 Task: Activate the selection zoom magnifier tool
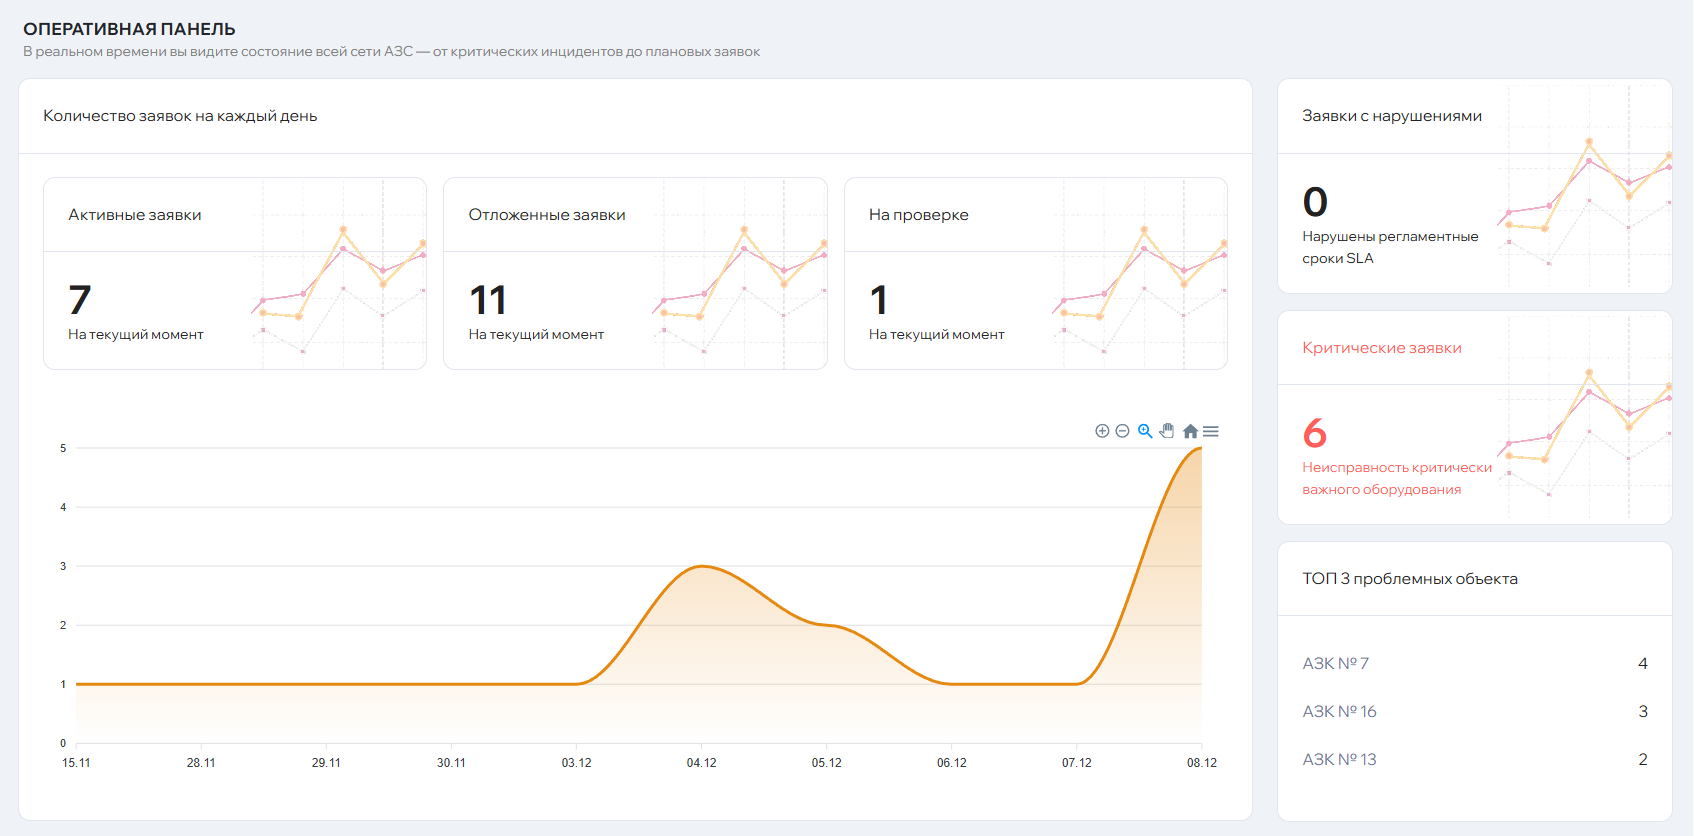pyautogui.click(x=1145, y=431)
